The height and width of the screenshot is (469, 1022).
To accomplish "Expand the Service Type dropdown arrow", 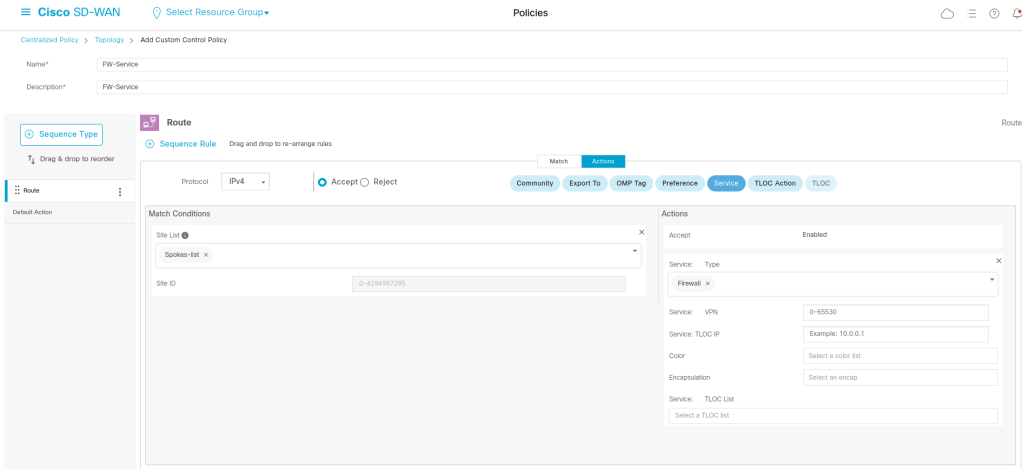I will click(992, 280).
